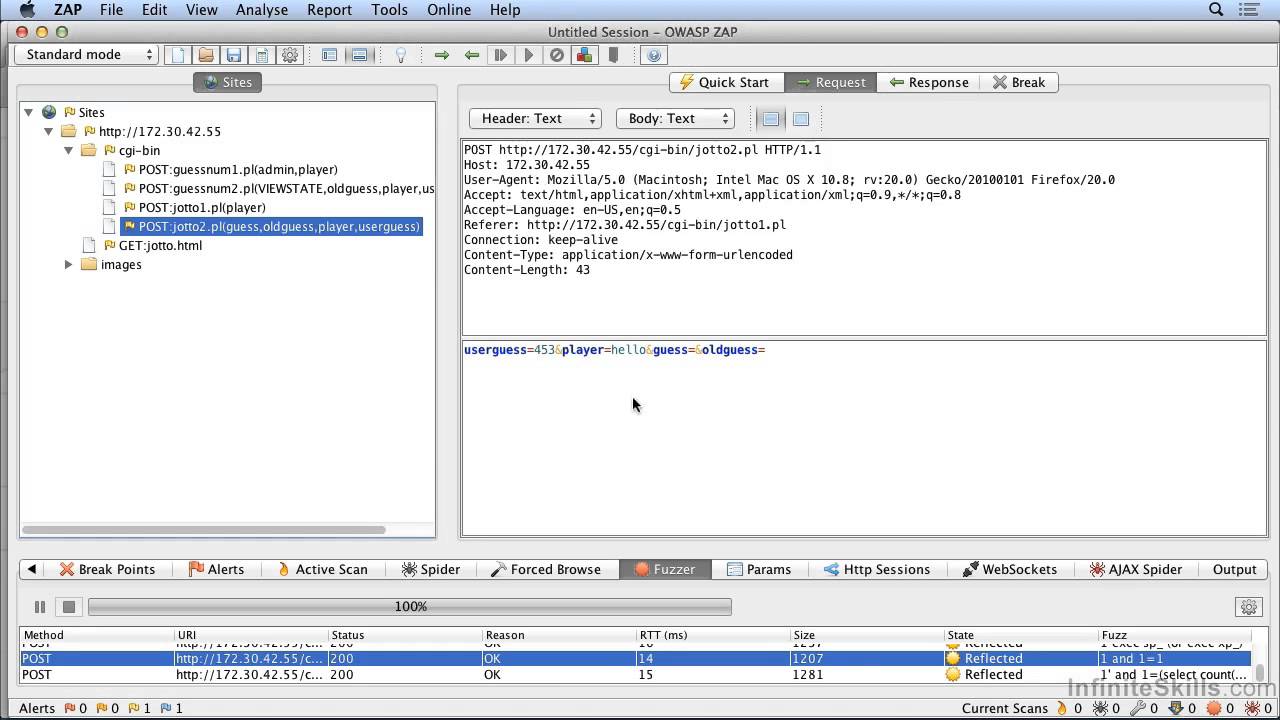Viewport: 1280px width, 720px height.
Task: Stop the fuzzer with the stop button
Action: [68, 606]
